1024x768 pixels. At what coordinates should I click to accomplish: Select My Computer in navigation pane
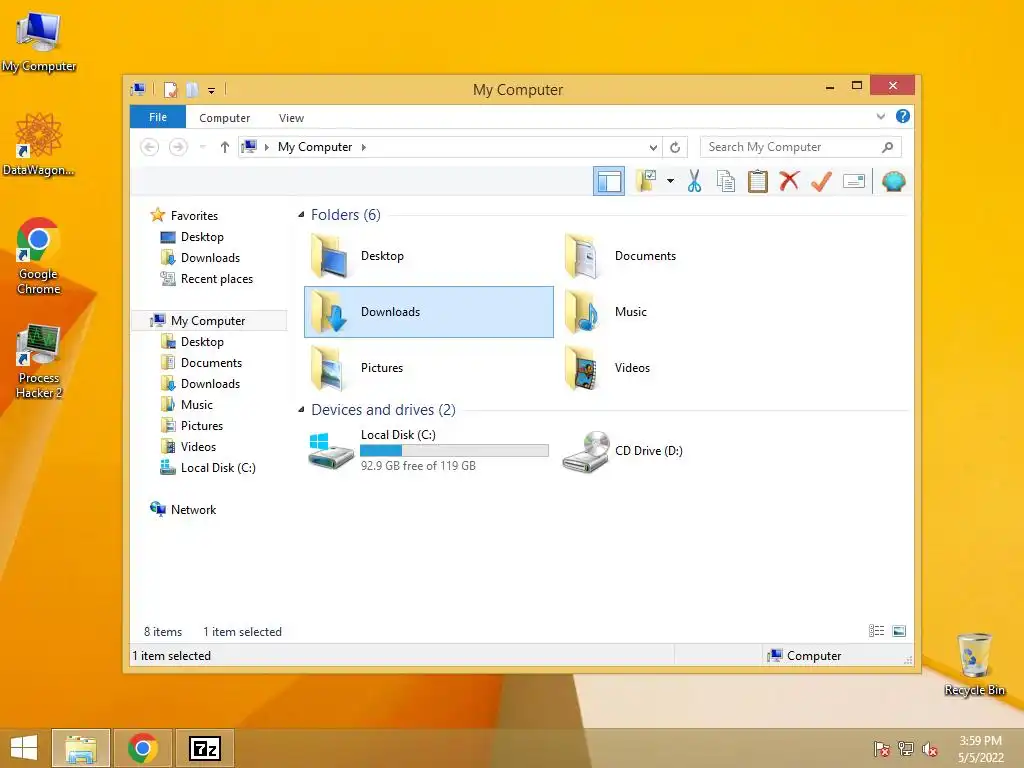208,321
